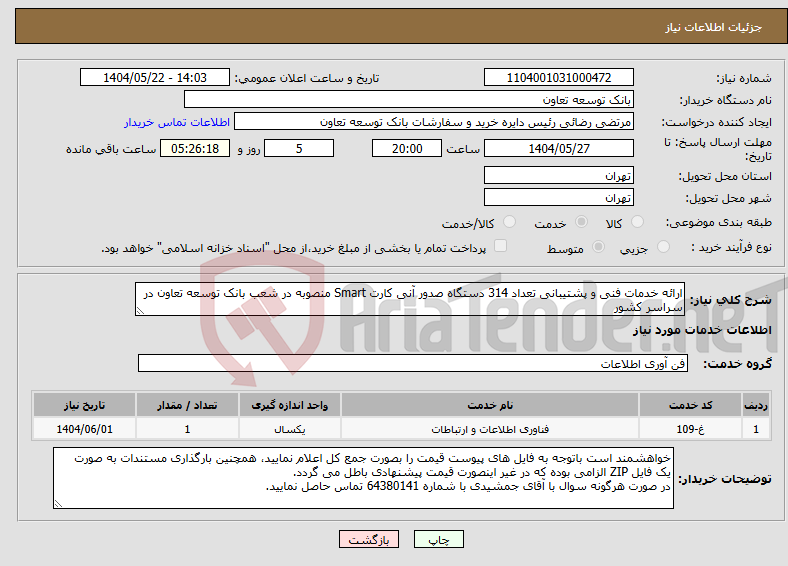Click the شرح کلی نیاز description textarea

(x=410, y=299)
